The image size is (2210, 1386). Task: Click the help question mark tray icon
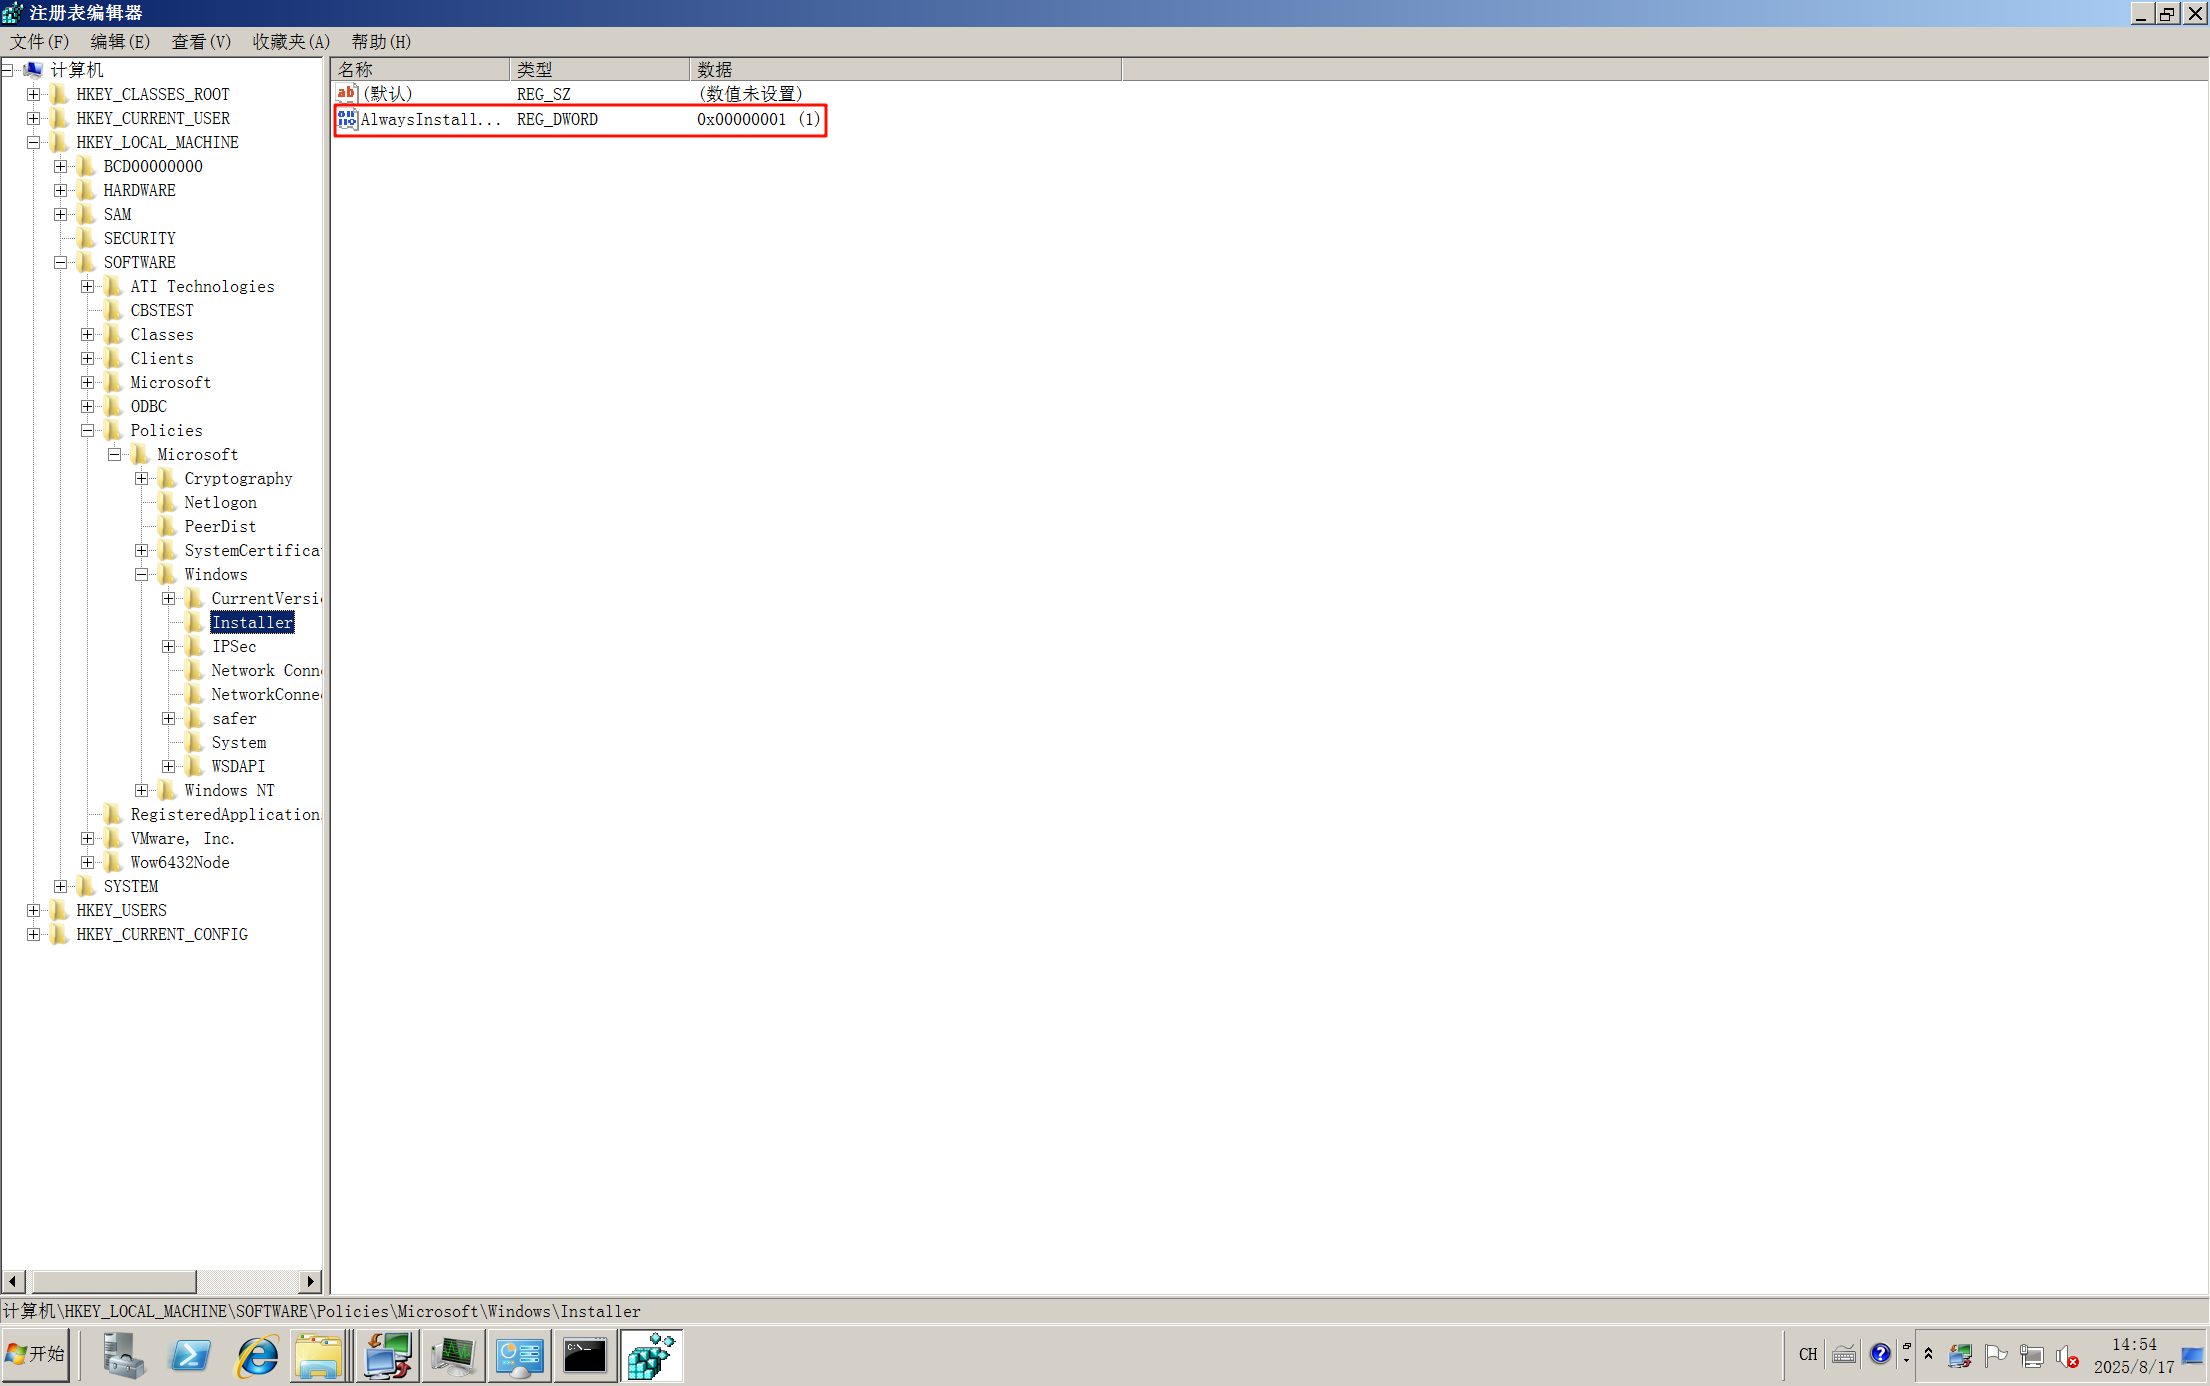click(x=1880, y=1354)
